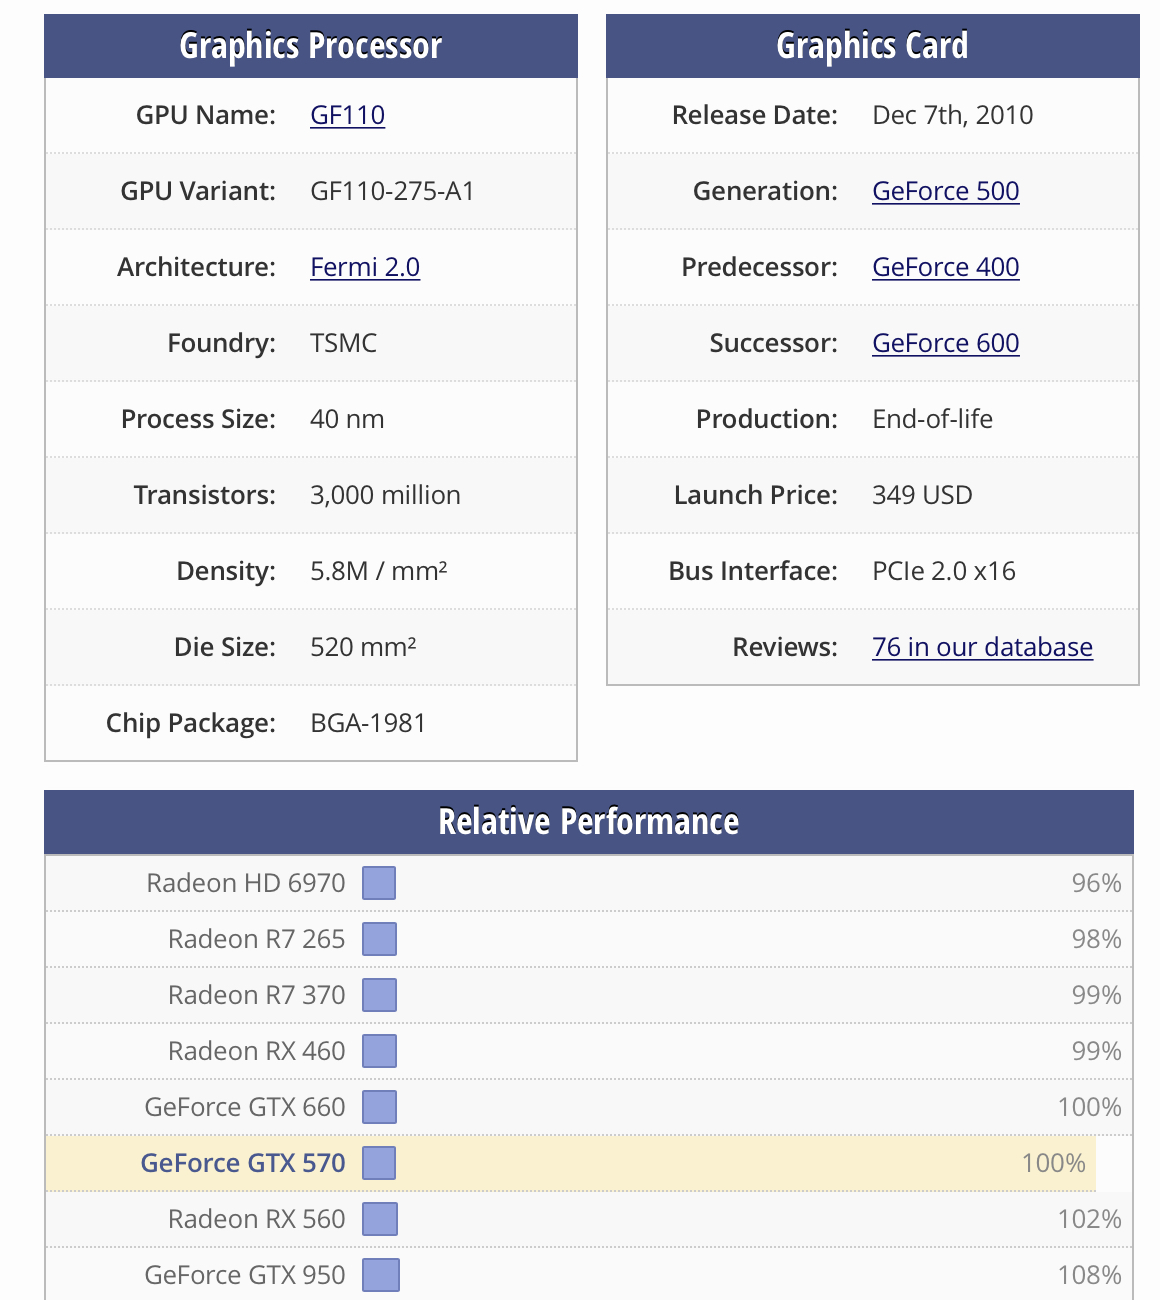Click the 100% value for GeForce GTX 570
The width and height of the screenshot is (1160, 1300).
(1054, 1163)
